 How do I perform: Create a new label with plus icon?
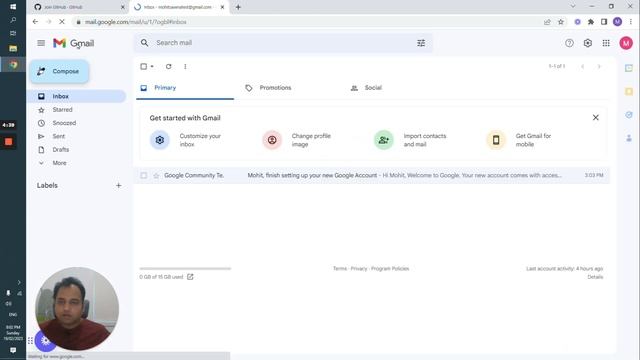[118, 185]
